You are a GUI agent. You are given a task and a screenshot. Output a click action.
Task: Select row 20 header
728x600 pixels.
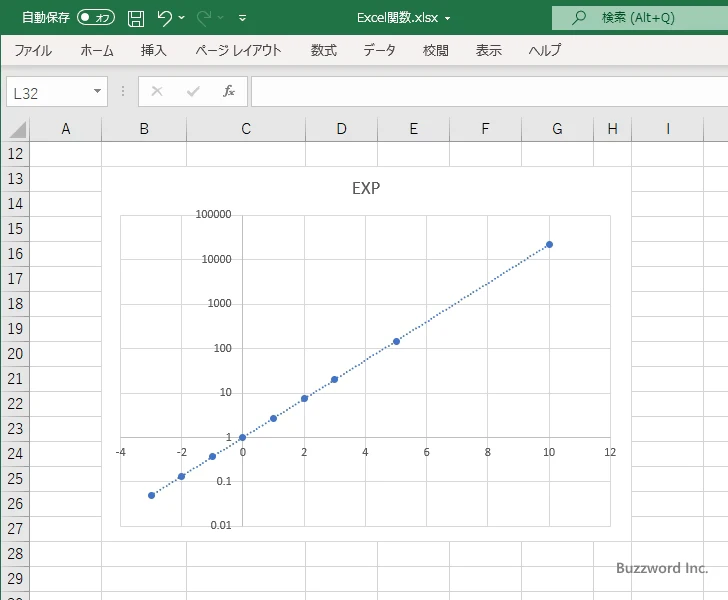(15, 354)
